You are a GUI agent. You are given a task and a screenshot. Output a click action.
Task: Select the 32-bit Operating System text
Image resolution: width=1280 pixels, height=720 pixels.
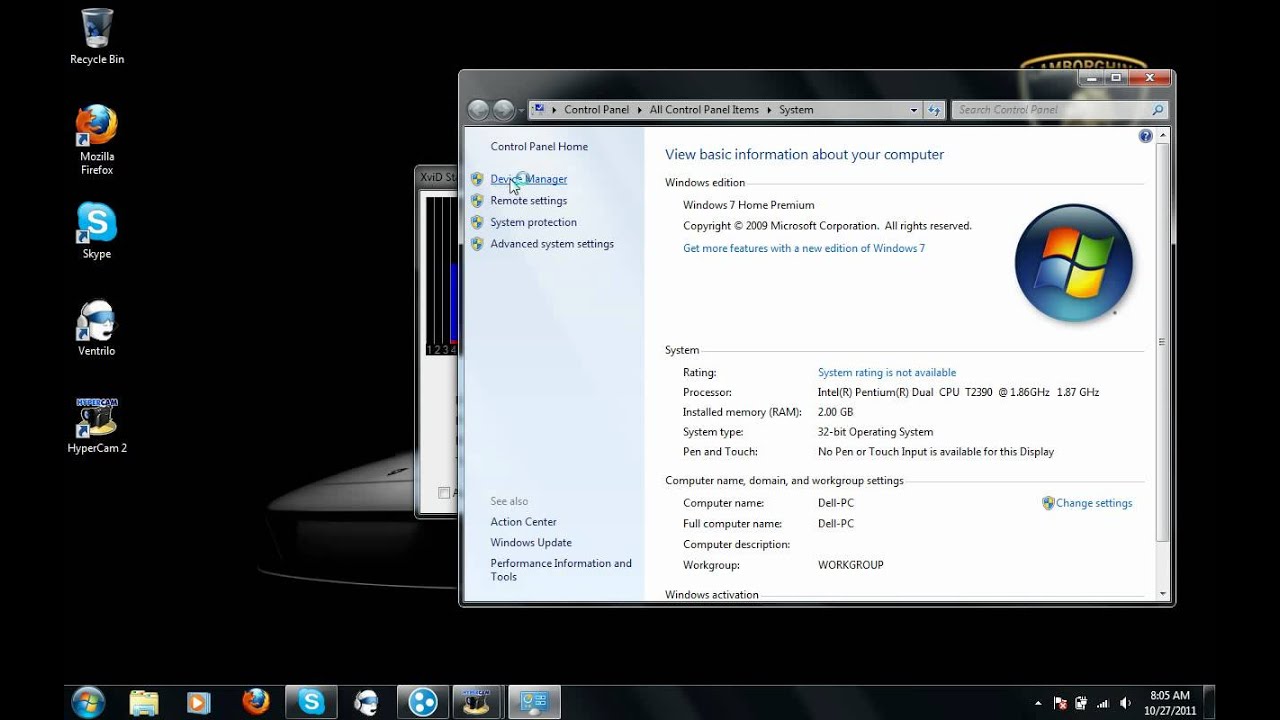(x=875, y=432)
